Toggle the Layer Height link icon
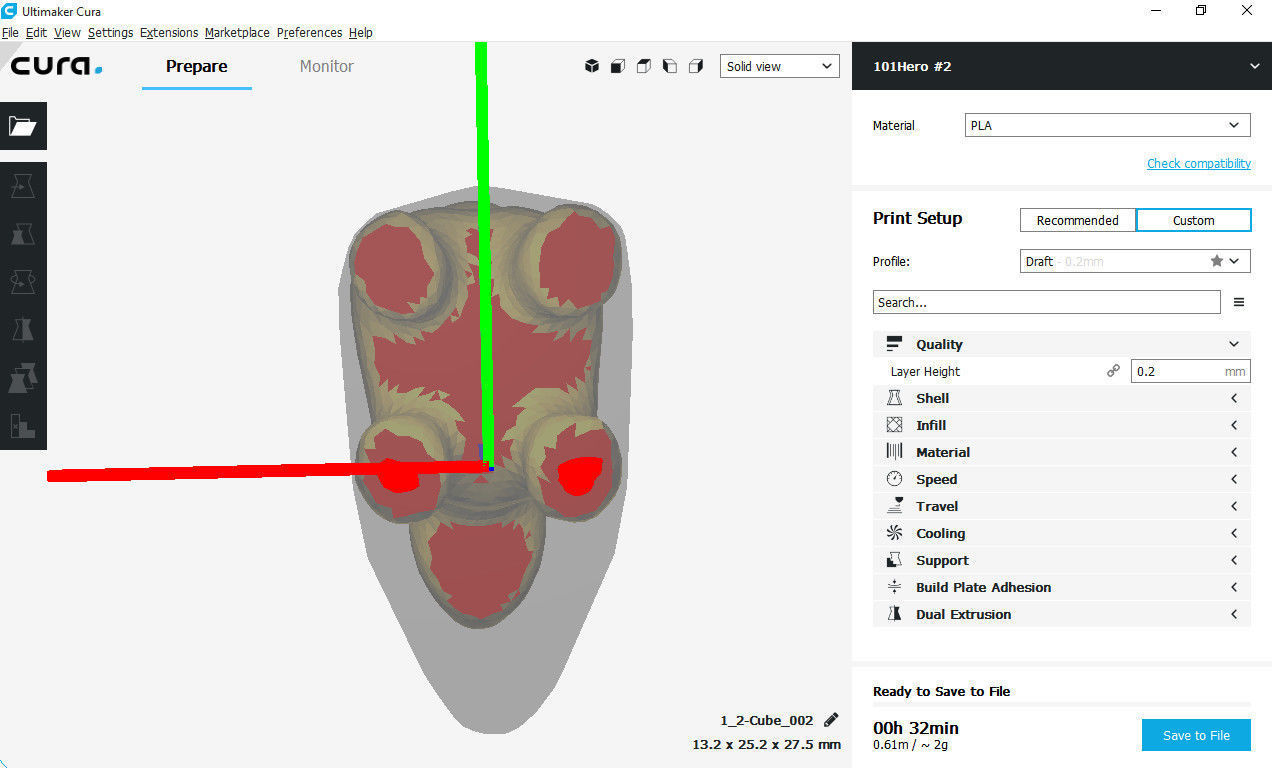The height and width of the screenshot is (768, 1272). coord(1113,371)
